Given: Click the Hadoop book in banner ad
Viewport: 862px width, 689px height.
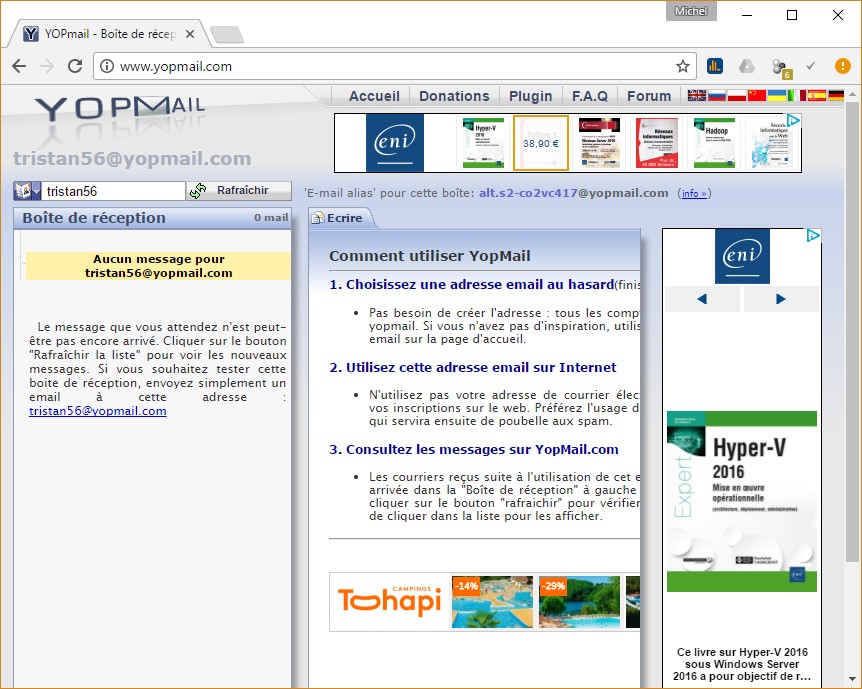Looking at the screenshot, I should coord(714,143).
